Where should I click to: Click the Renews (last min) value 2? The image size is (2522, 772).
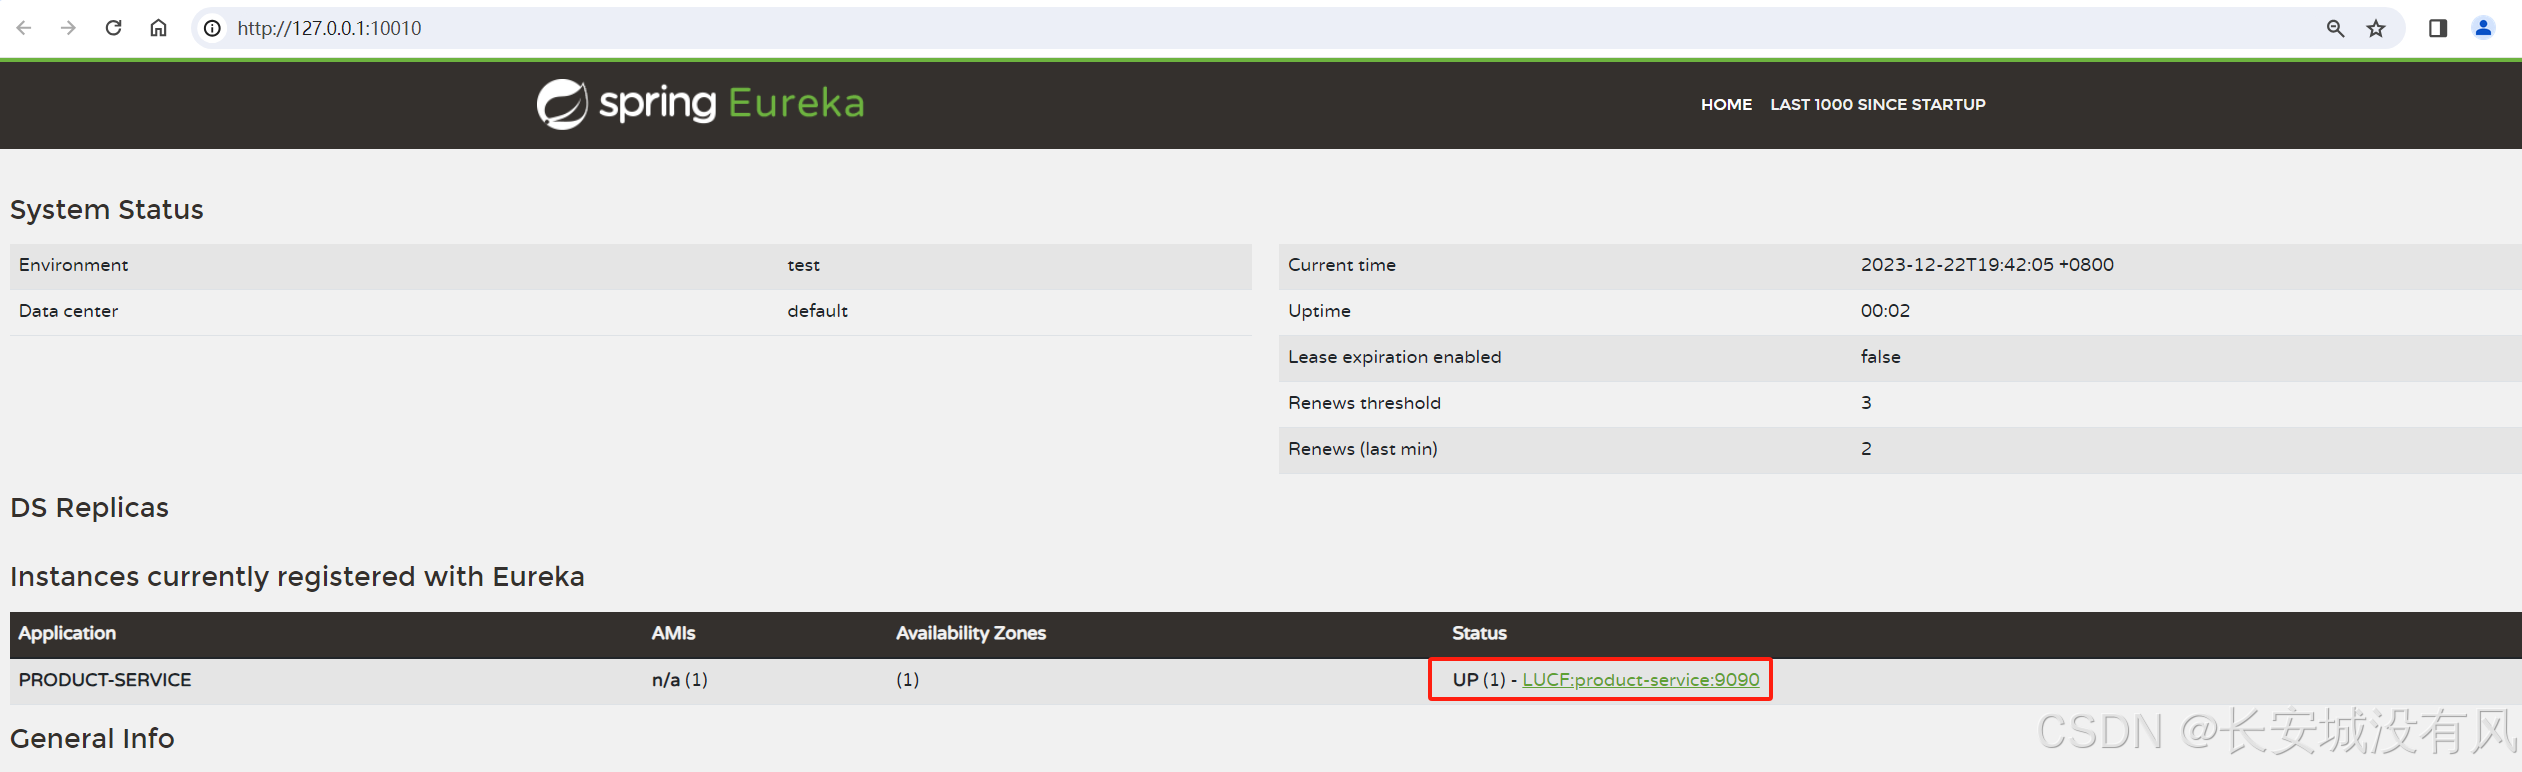point(1866,449)
